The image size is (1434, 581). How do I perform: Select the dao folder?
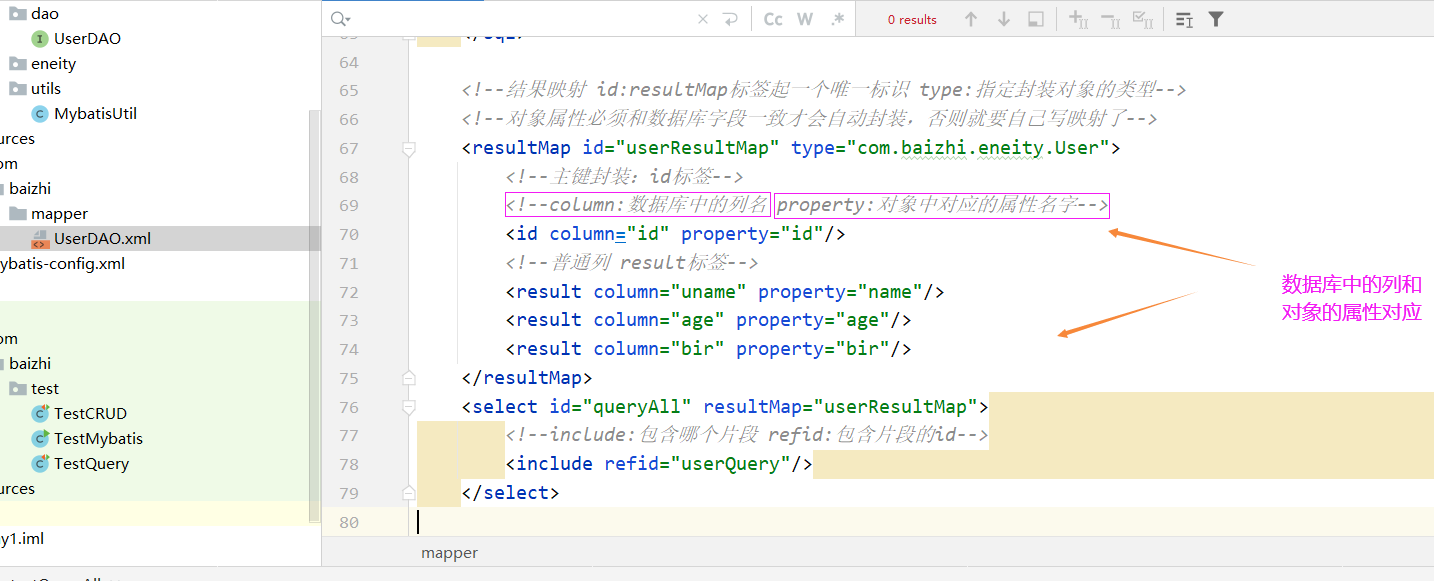pos(45,14)
